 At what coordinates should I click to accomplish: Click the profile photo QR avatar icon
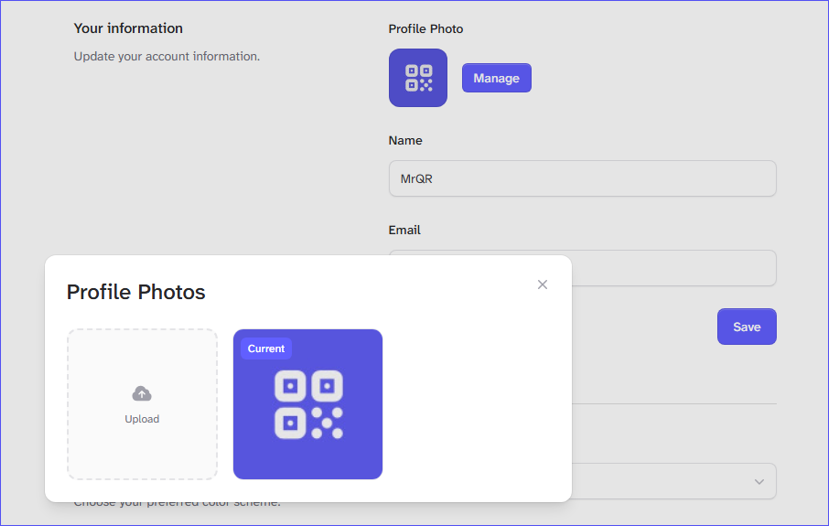tap(418, 78)
